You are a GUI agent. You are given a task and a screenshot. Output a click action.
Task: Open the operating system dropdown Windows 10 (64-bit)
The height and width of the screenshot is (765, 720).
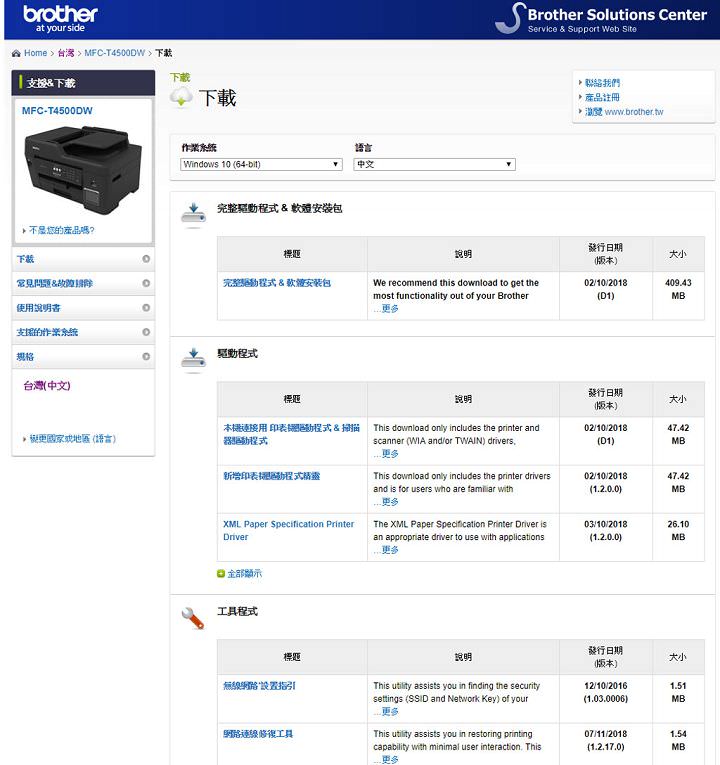click(261, 164)
